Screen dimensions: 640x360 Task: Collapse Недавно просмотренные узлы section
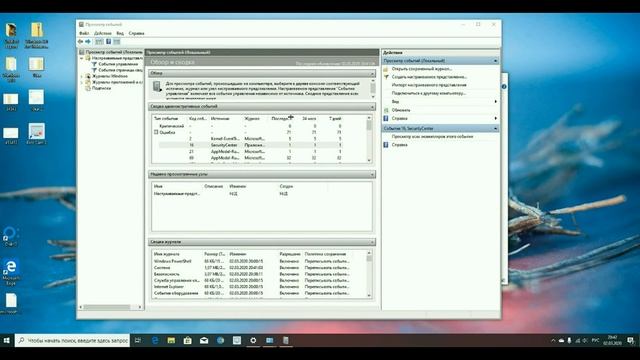coord(372,174)
